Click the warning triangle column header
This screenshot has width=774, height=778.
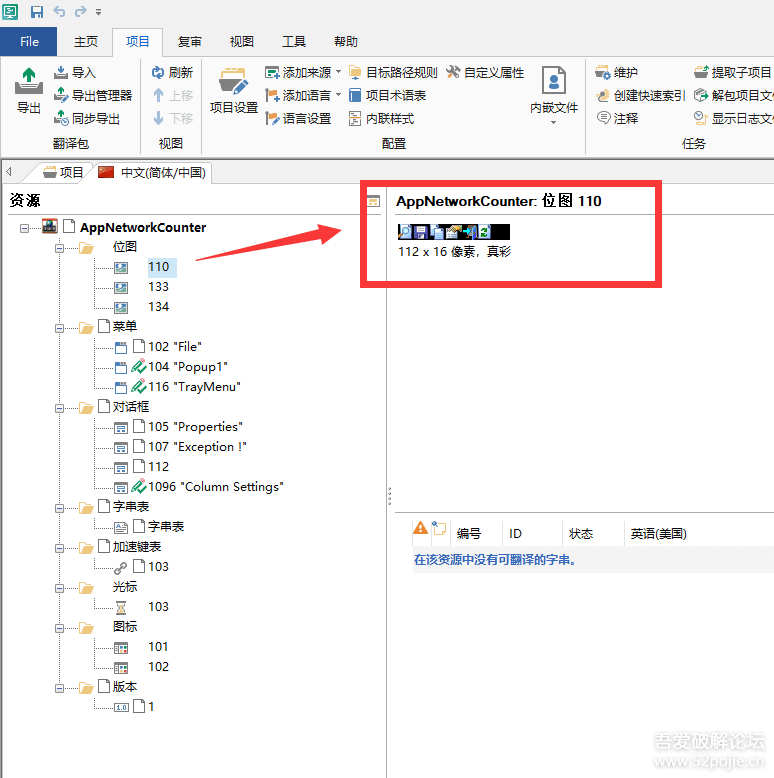[420, 528]
